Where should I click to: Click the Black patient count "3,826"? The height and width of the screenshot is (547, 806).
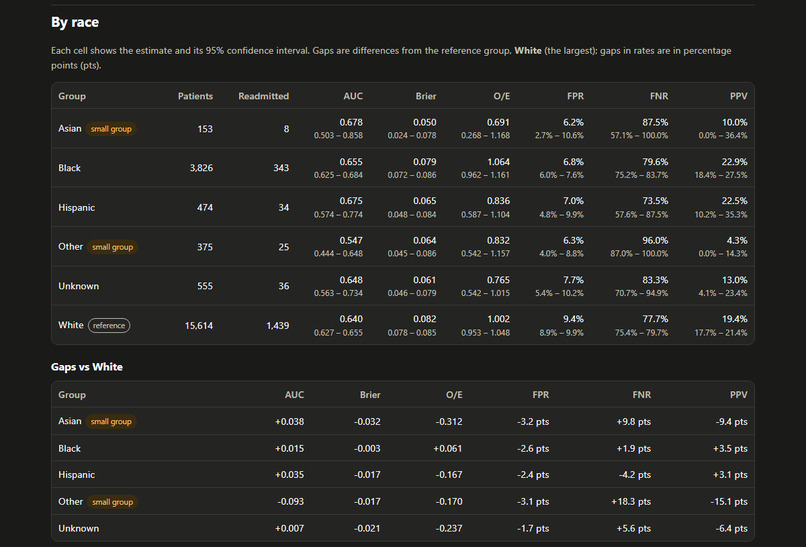click(x=201, y=168)
